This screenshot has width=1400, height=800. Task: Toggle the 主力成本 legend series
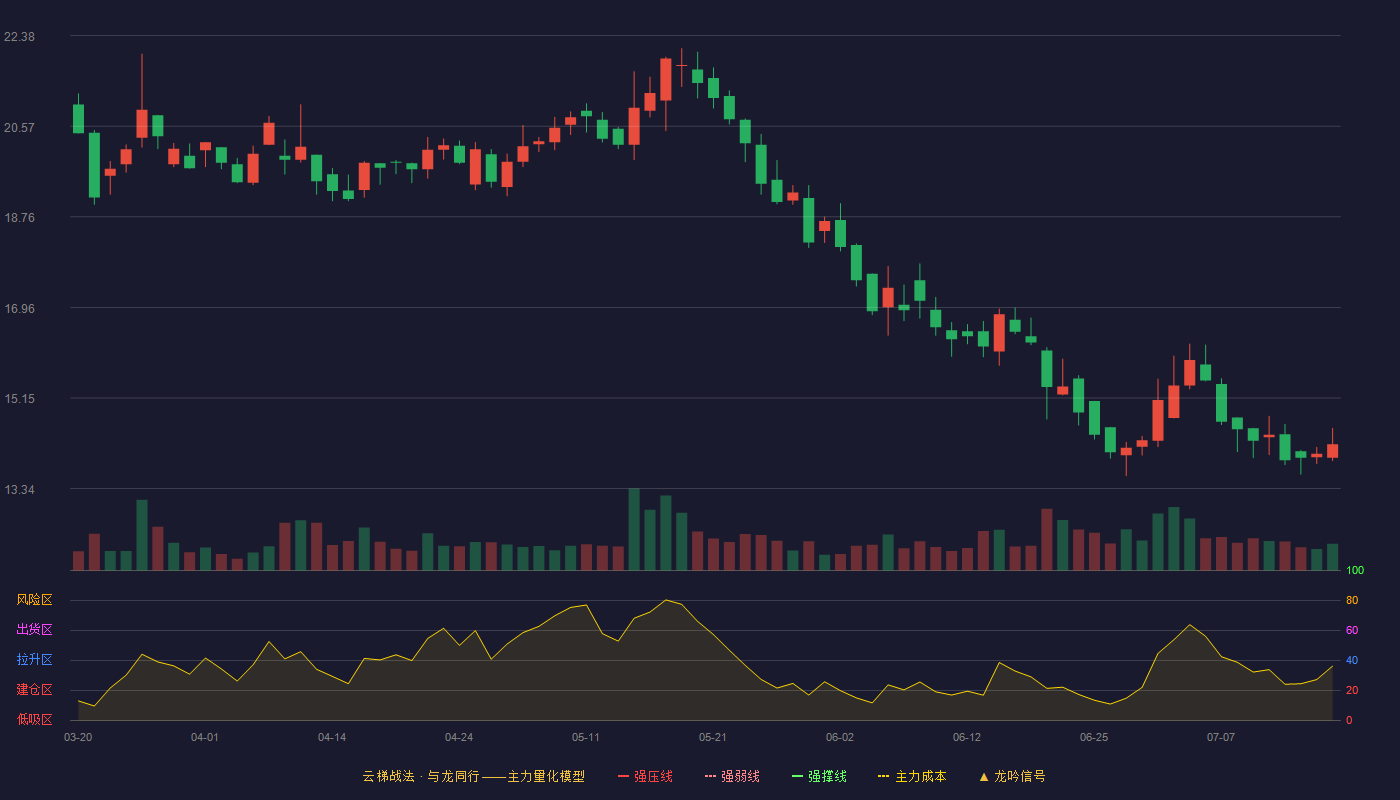click(912, 776)
